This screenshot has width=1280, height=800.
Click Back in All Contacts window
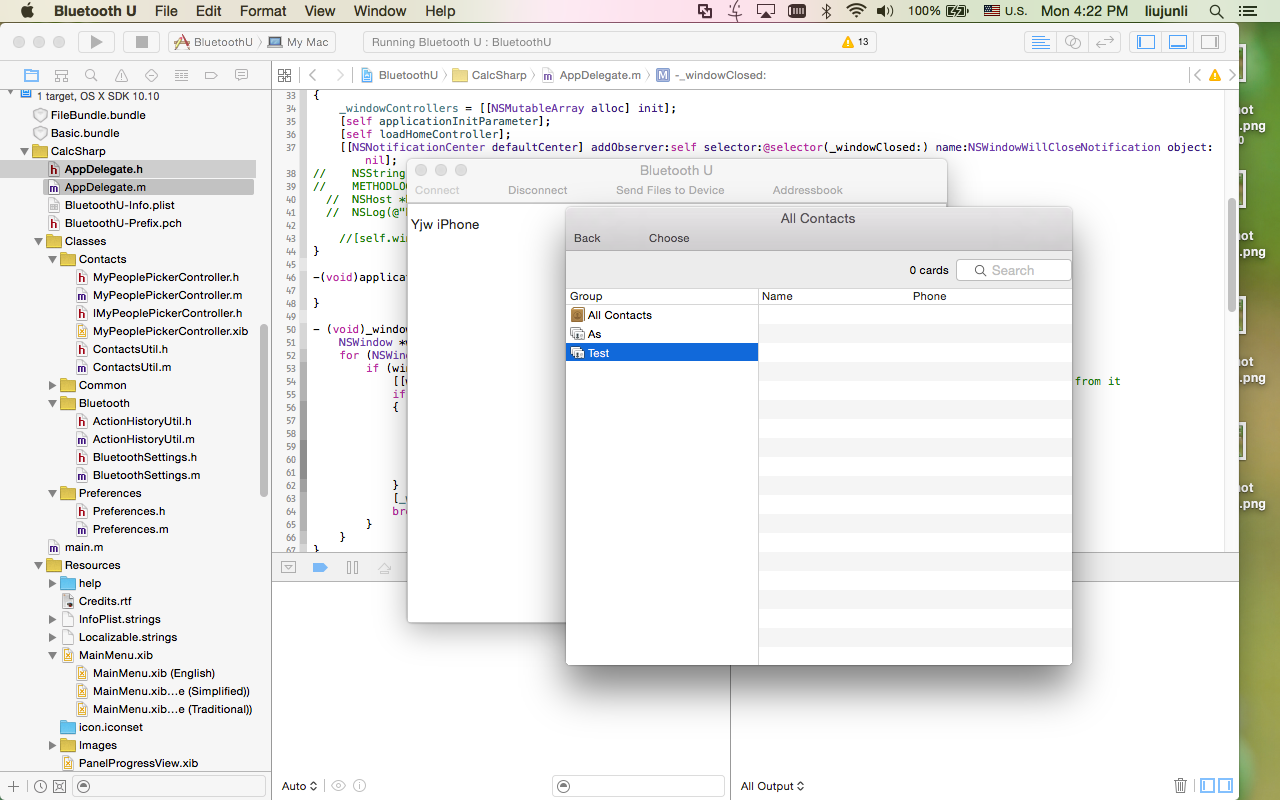click(587, 238)
